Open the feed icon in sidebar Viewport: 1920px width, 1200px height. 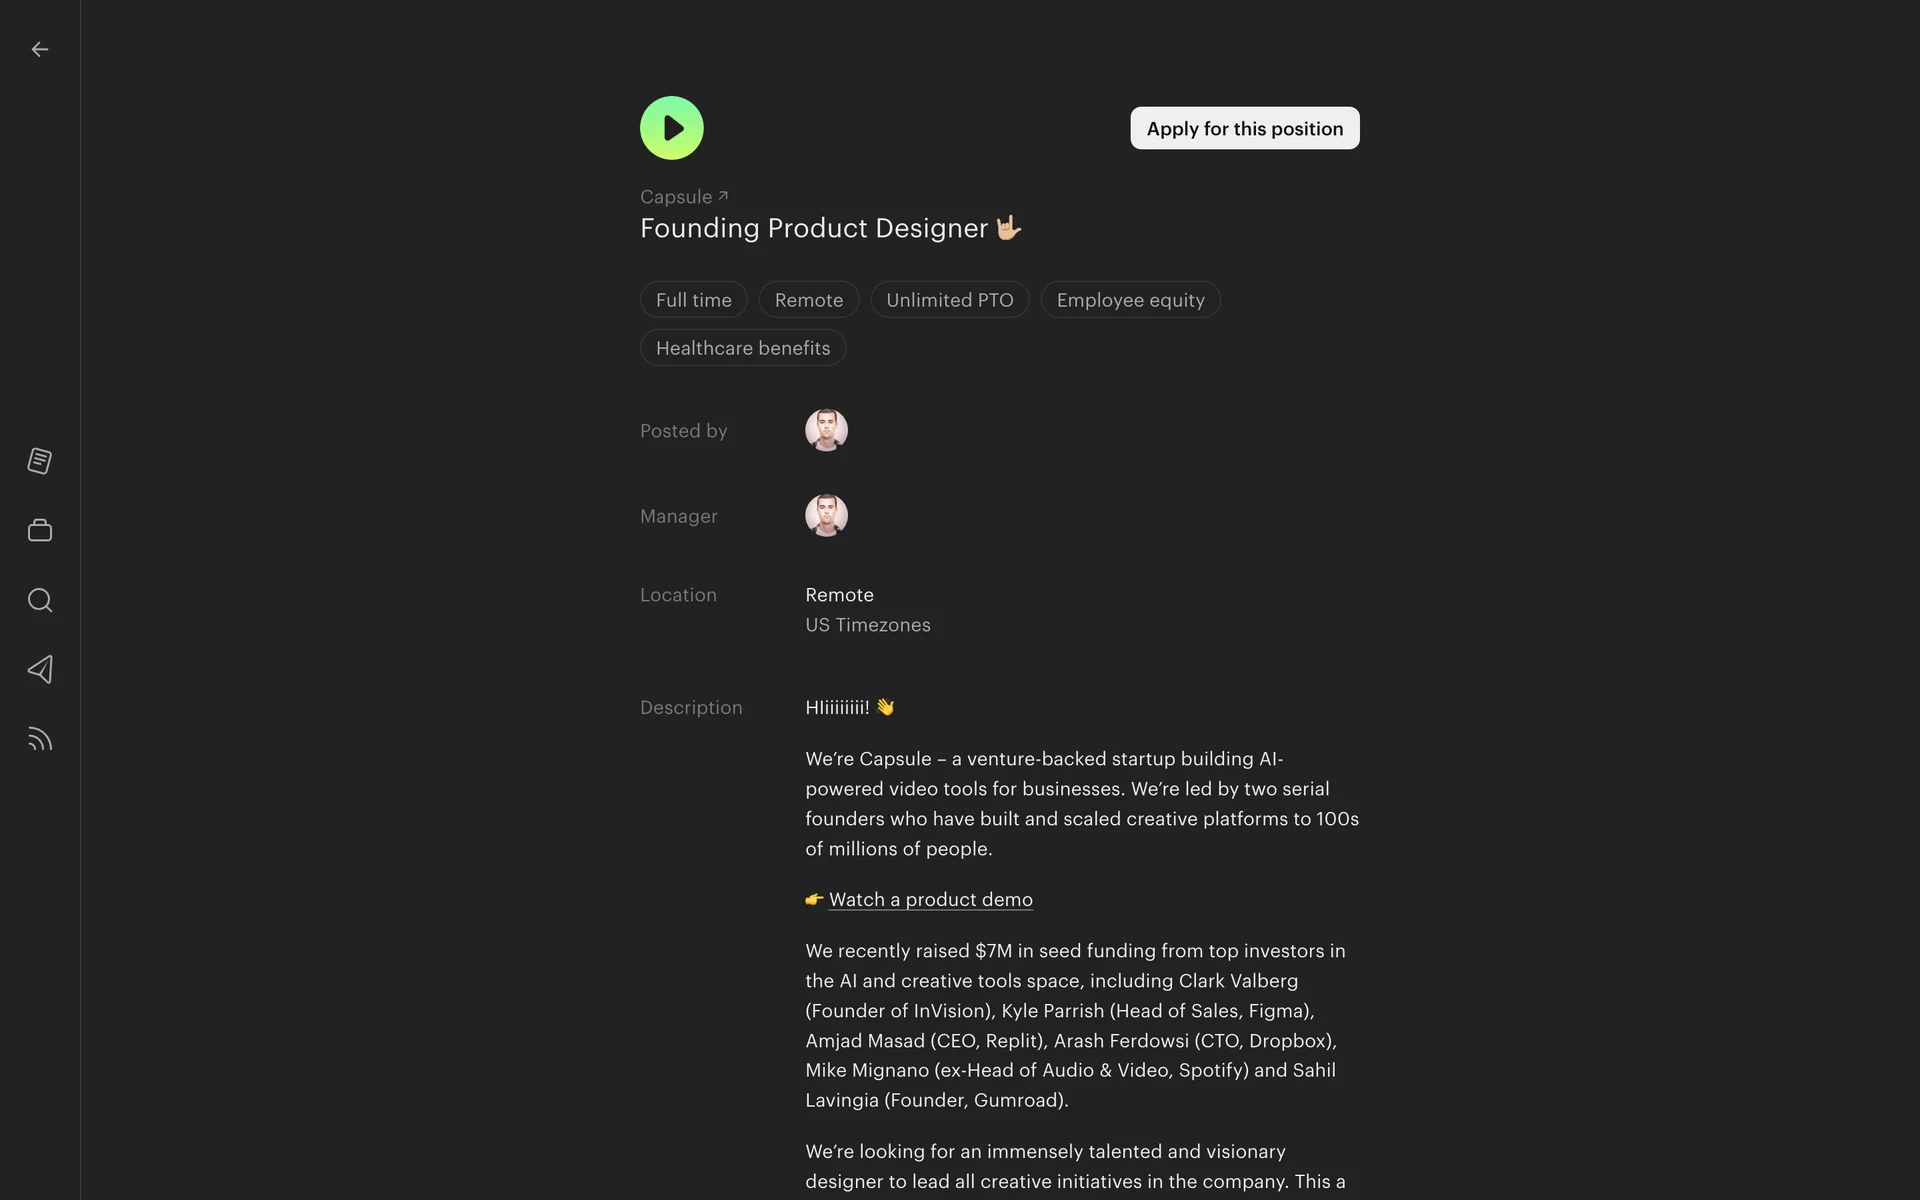click(40, 739)
